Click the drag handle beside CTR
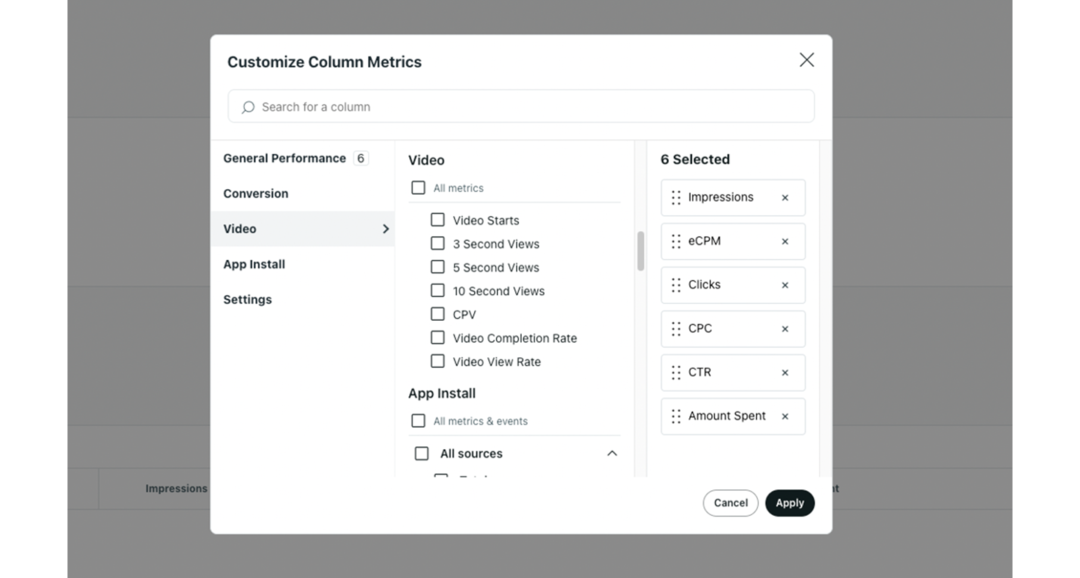 click(676, 373)
